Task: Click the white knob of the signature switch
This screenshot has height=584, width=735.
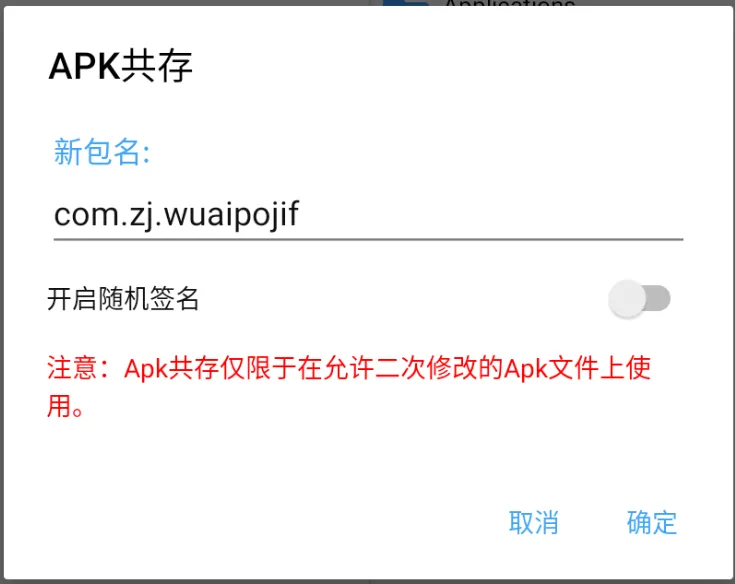Action: tap(627, 299)
